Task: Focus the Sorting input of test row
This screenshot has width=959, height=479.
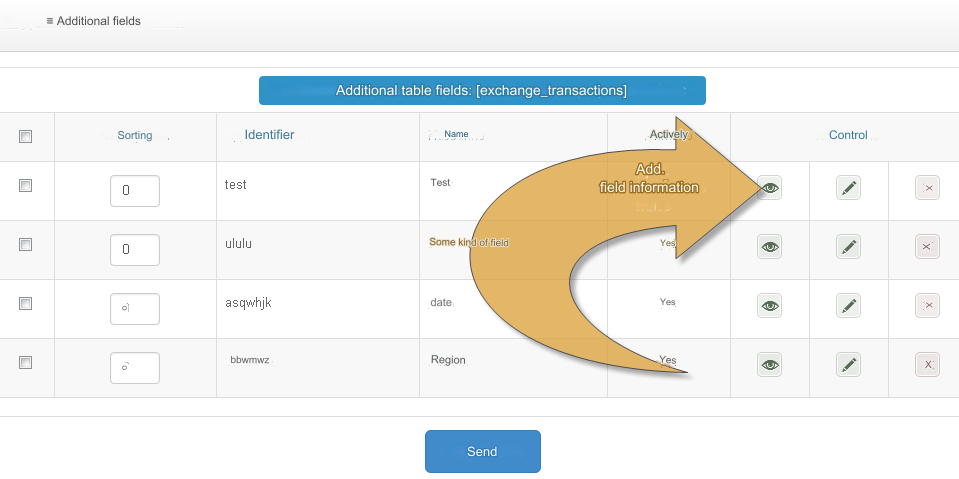Action: pos(135,191)
